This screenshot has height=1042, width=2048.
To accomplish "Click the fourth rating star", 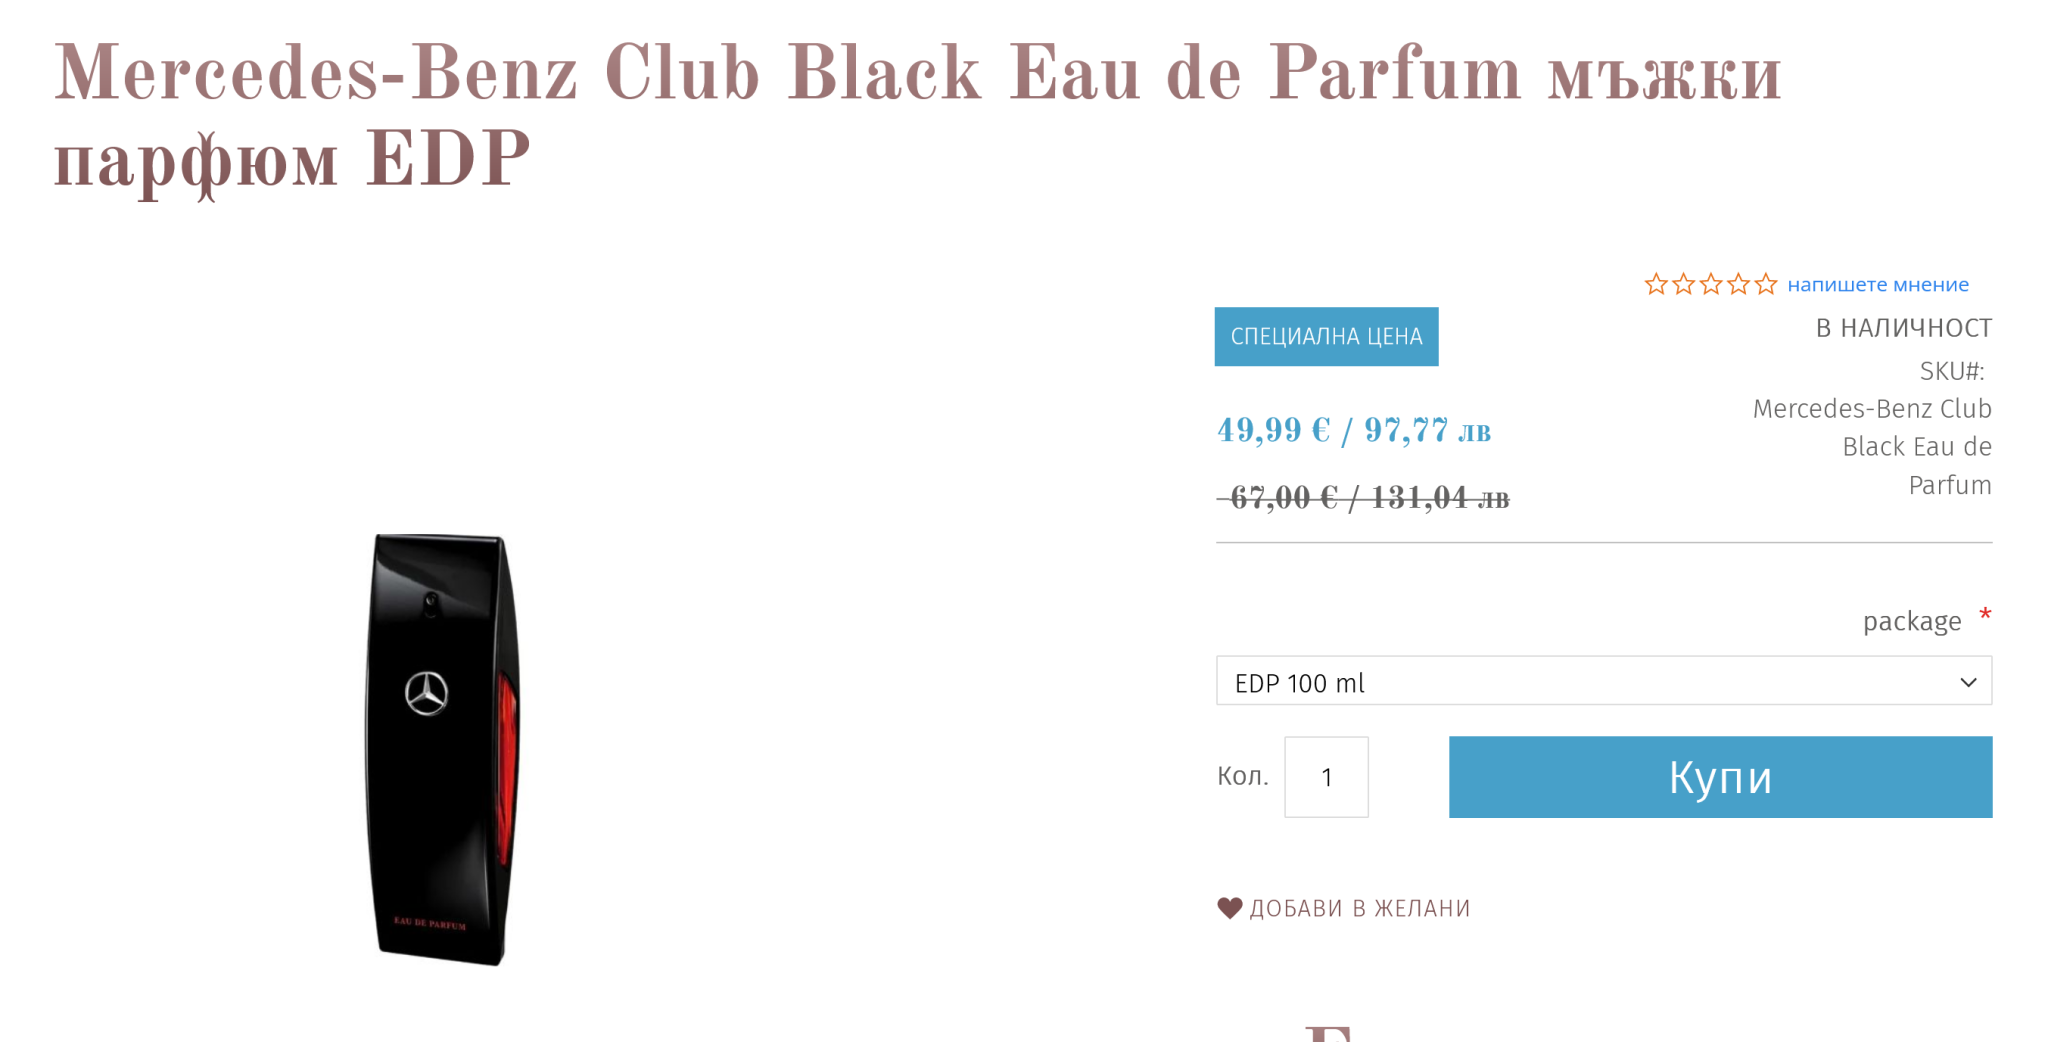I will [1739, 285].
